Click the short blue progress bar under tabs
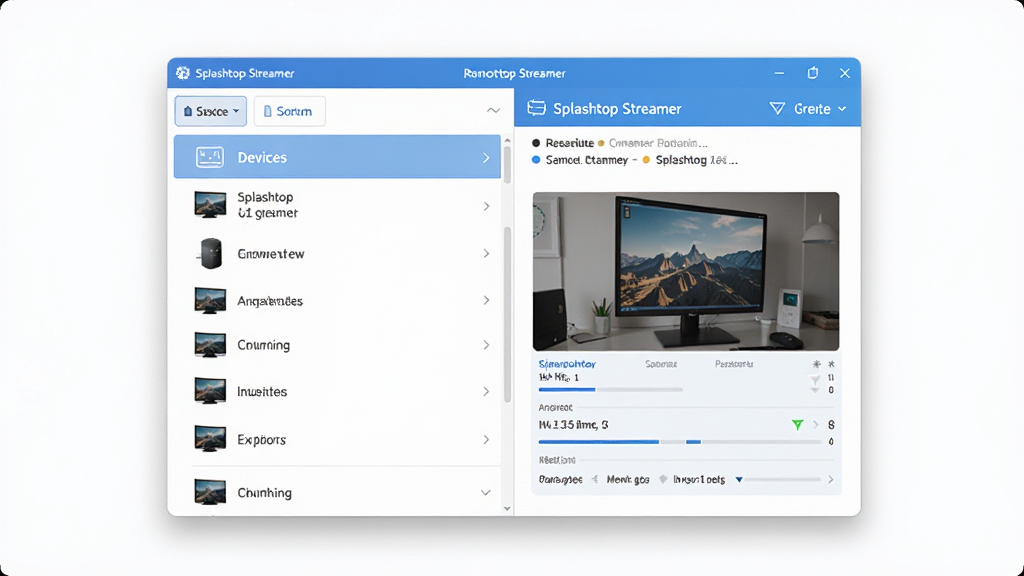The height and width of the screenshot is (576, 1024). 567,389
